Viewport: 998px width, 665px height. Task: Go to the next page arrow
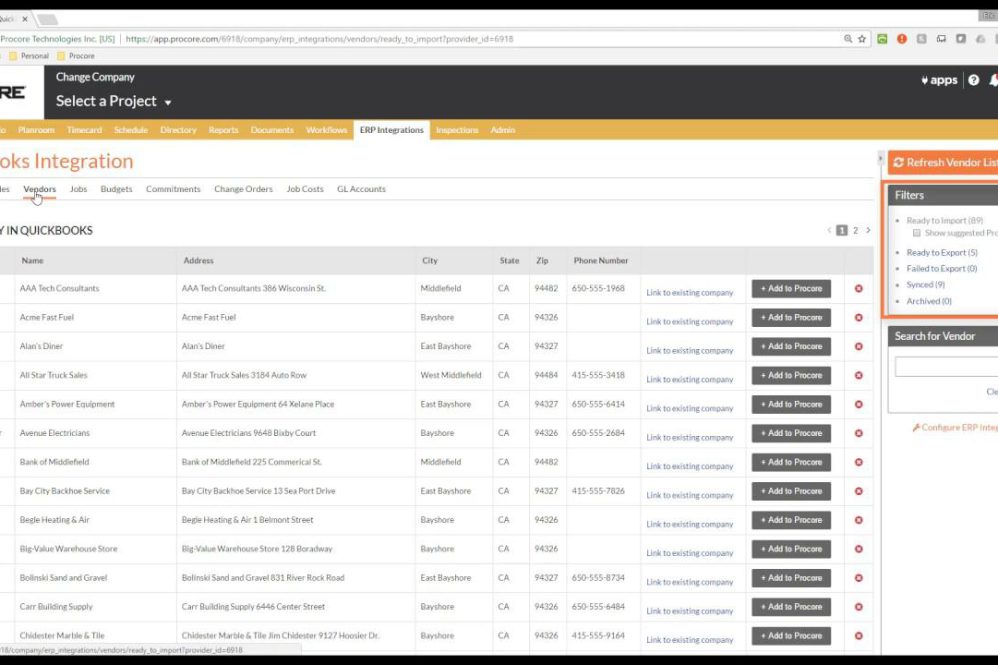pyautogui.click(x=868, y=230)
